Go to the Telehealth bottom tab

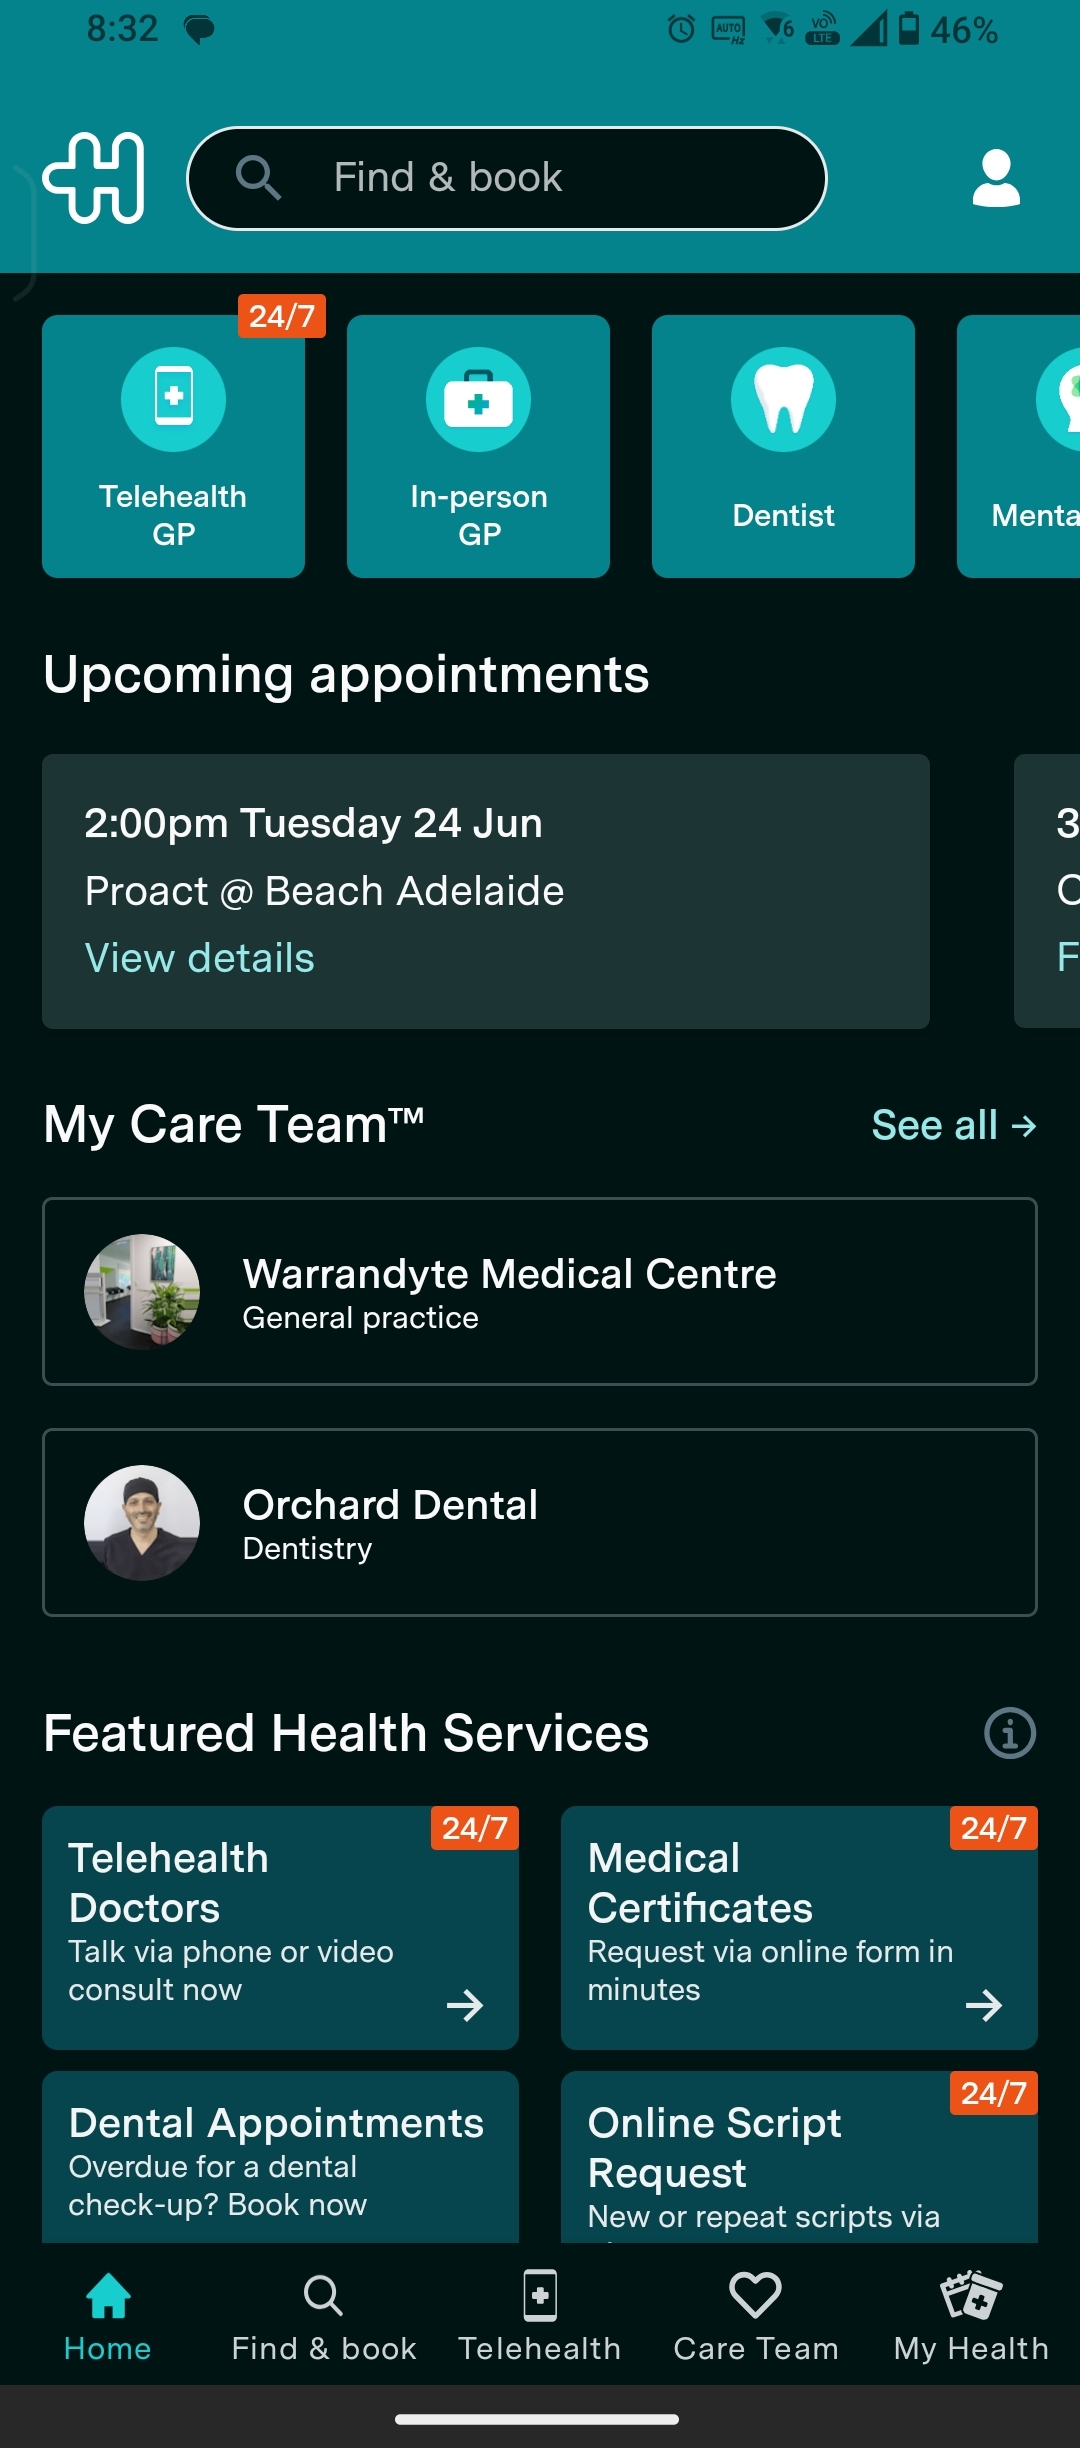pyautogui.click(x=540, y=2315)
